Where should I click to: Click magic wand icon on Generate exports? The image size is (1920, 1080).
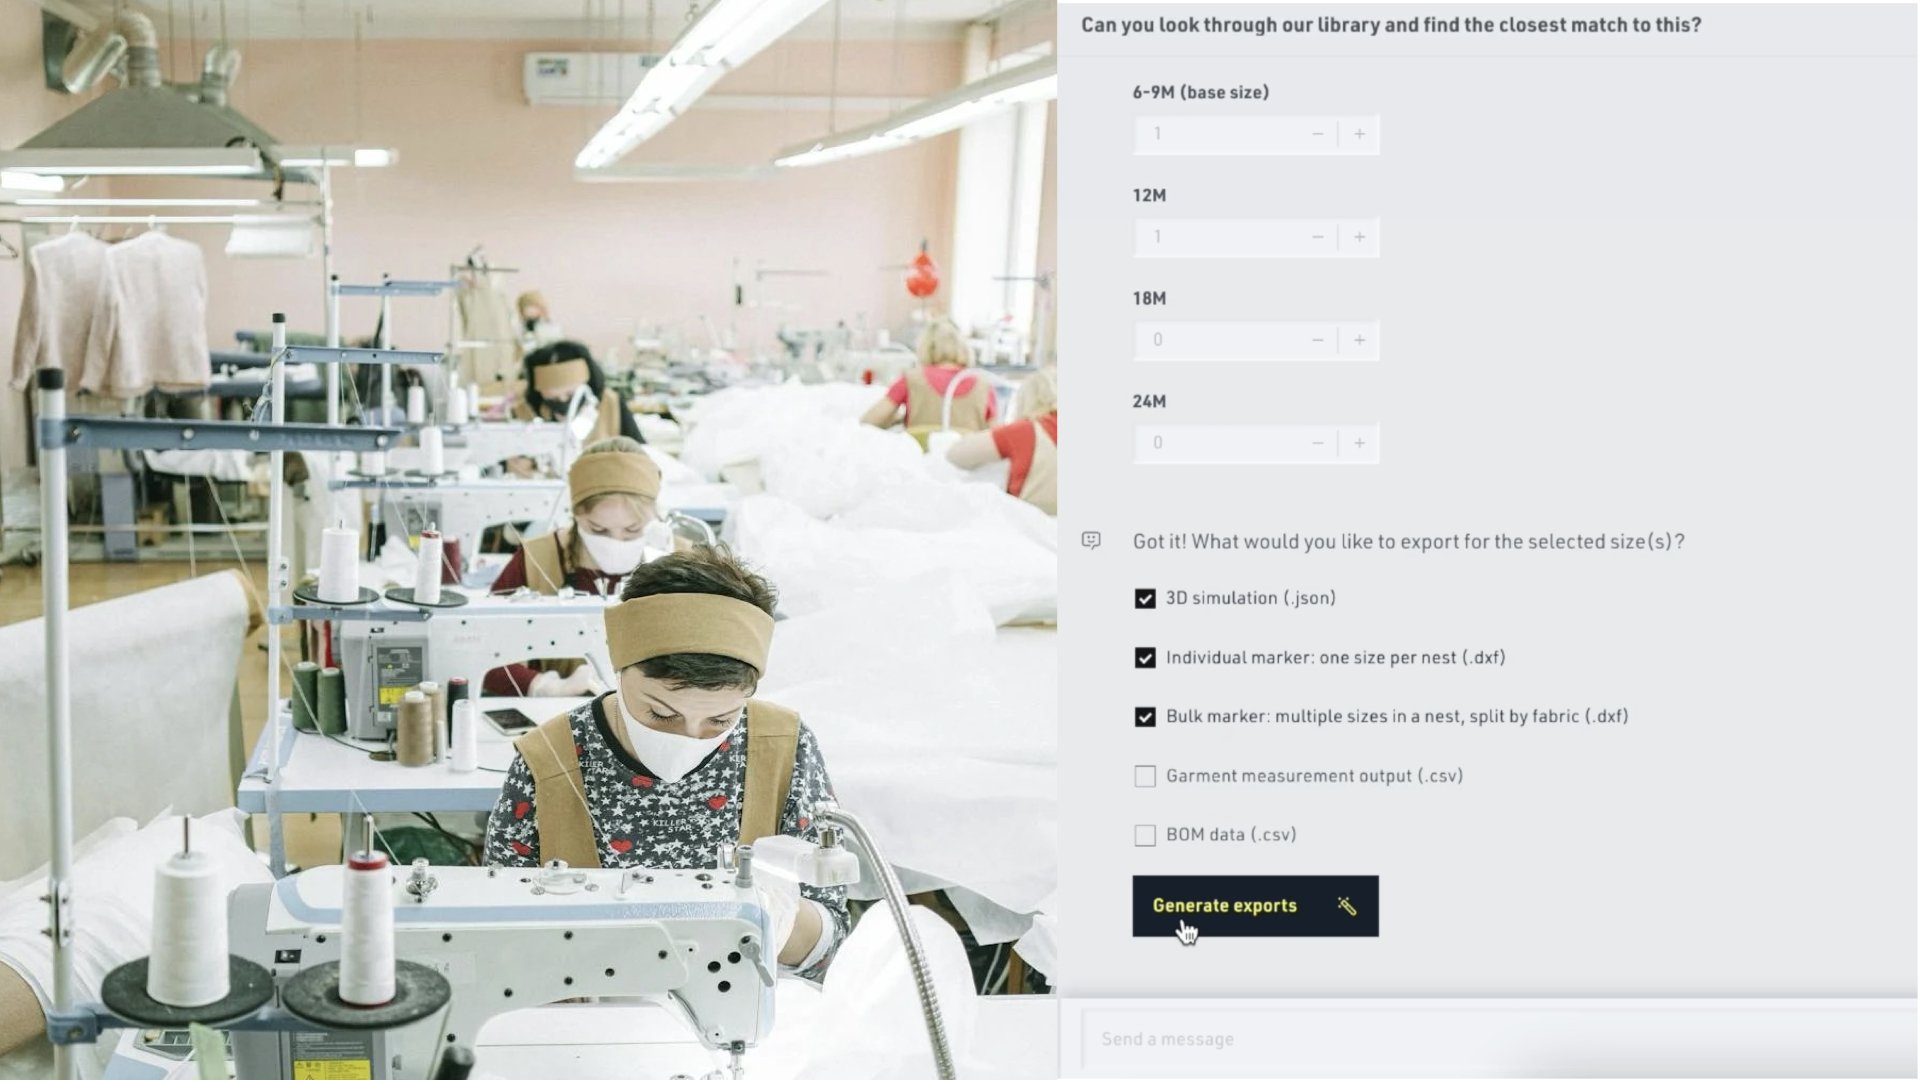point(1347,906)
